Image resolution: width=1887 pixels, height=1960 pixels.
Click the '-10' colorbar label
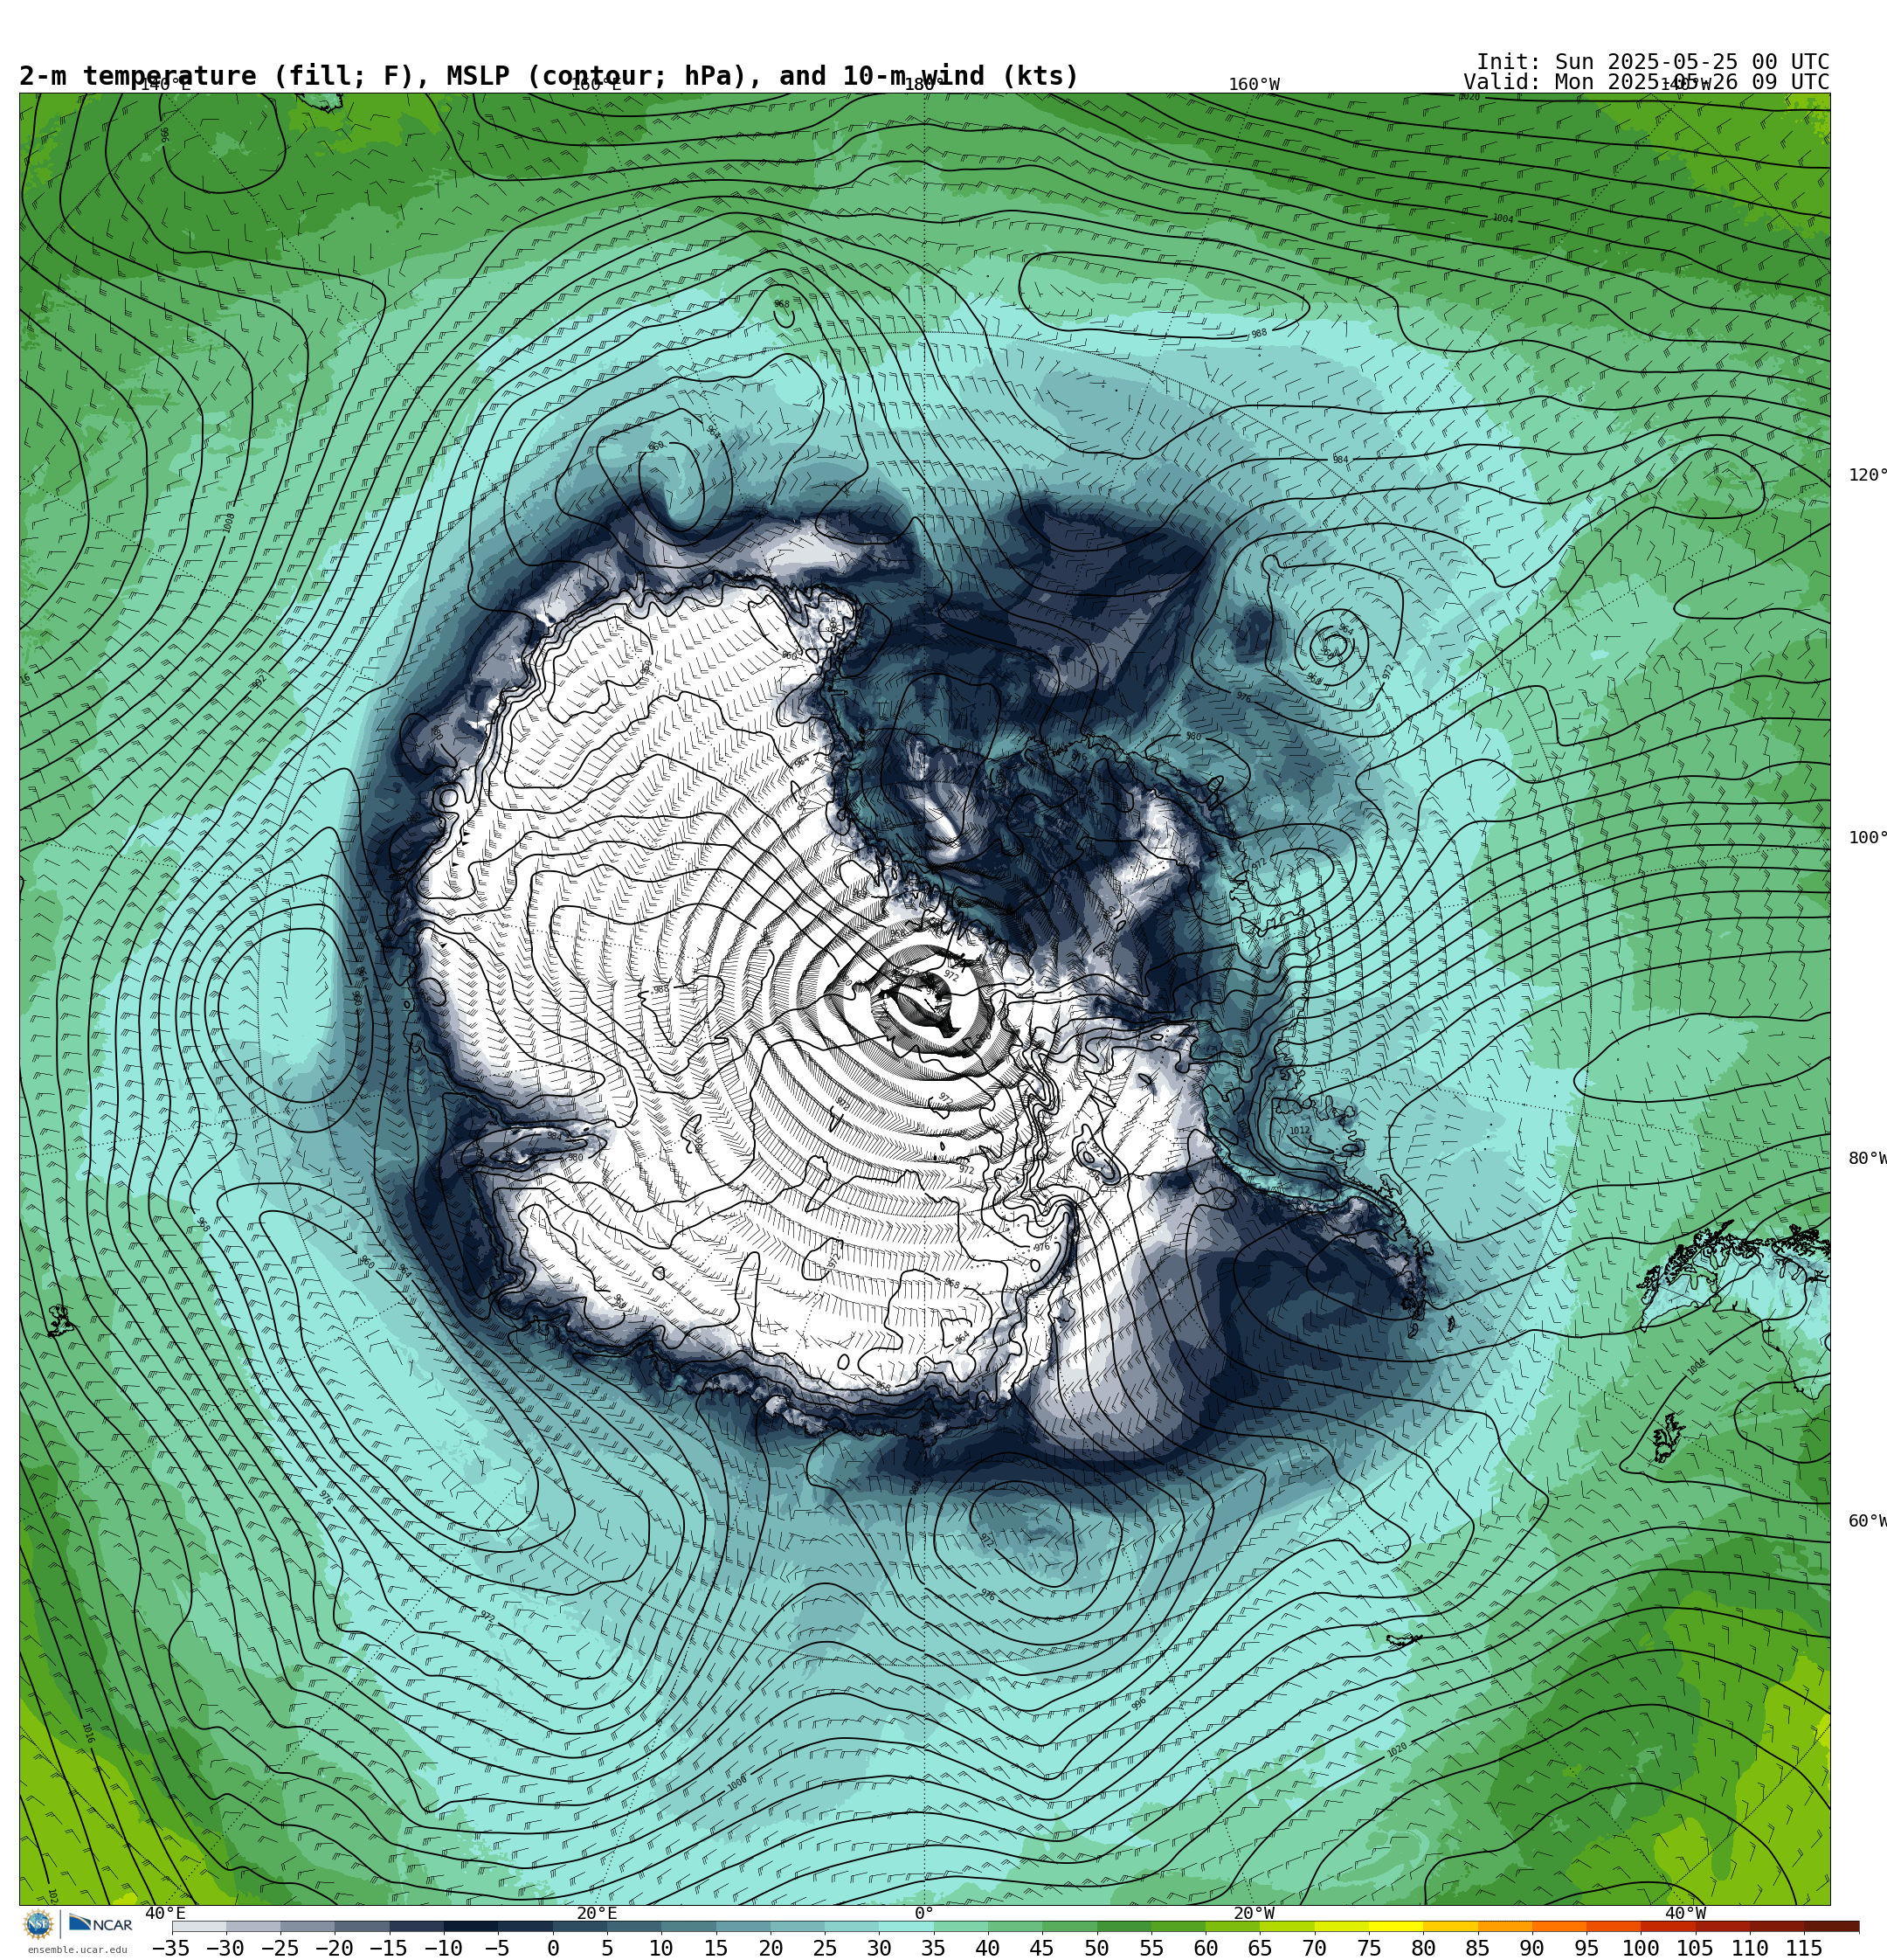(x=443, y=1948)
